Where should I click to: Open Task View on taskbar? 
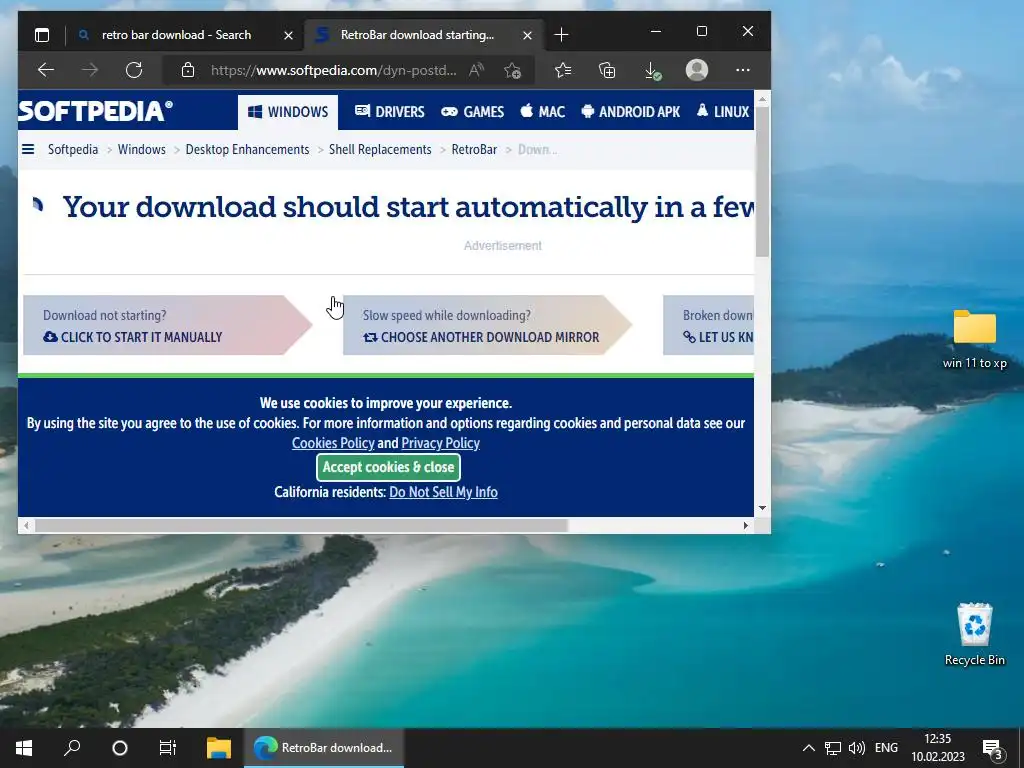pyautogui.click(x=168, y=748)
